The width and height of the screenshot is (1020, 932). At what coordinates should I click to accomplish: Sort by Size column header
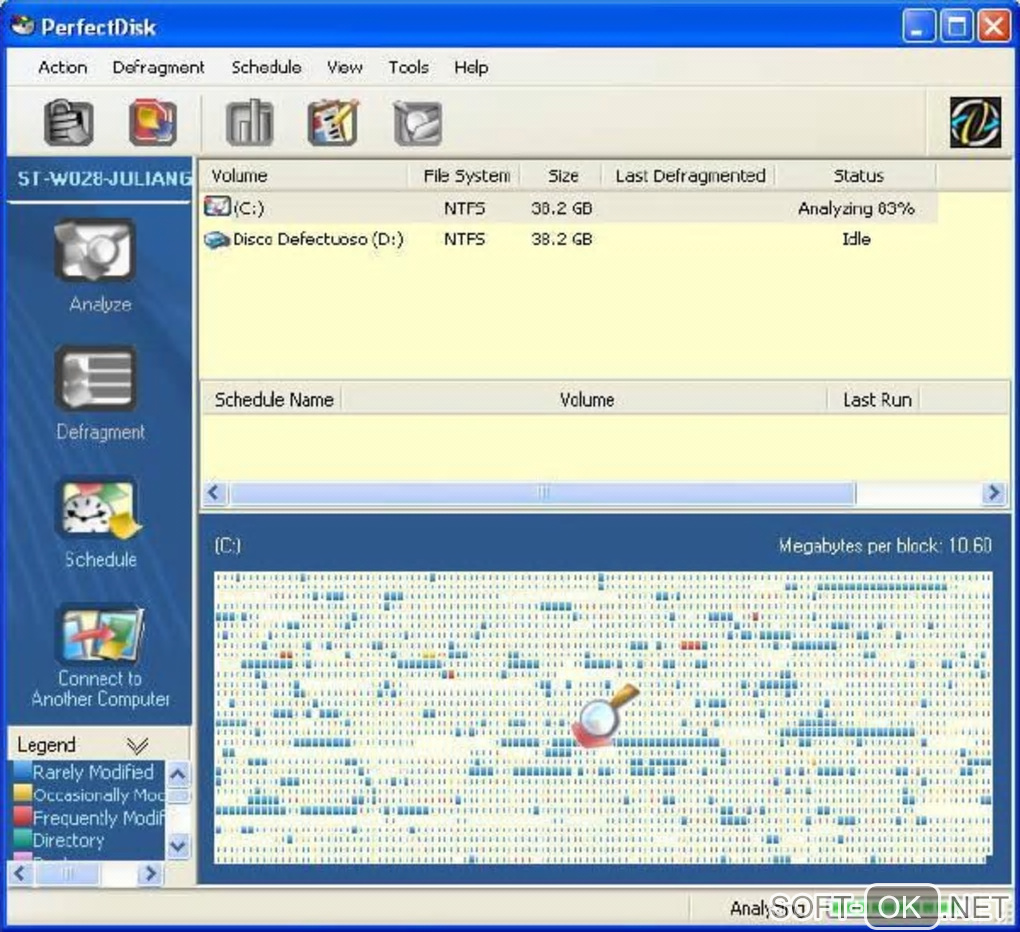click(x=562, y=176)
